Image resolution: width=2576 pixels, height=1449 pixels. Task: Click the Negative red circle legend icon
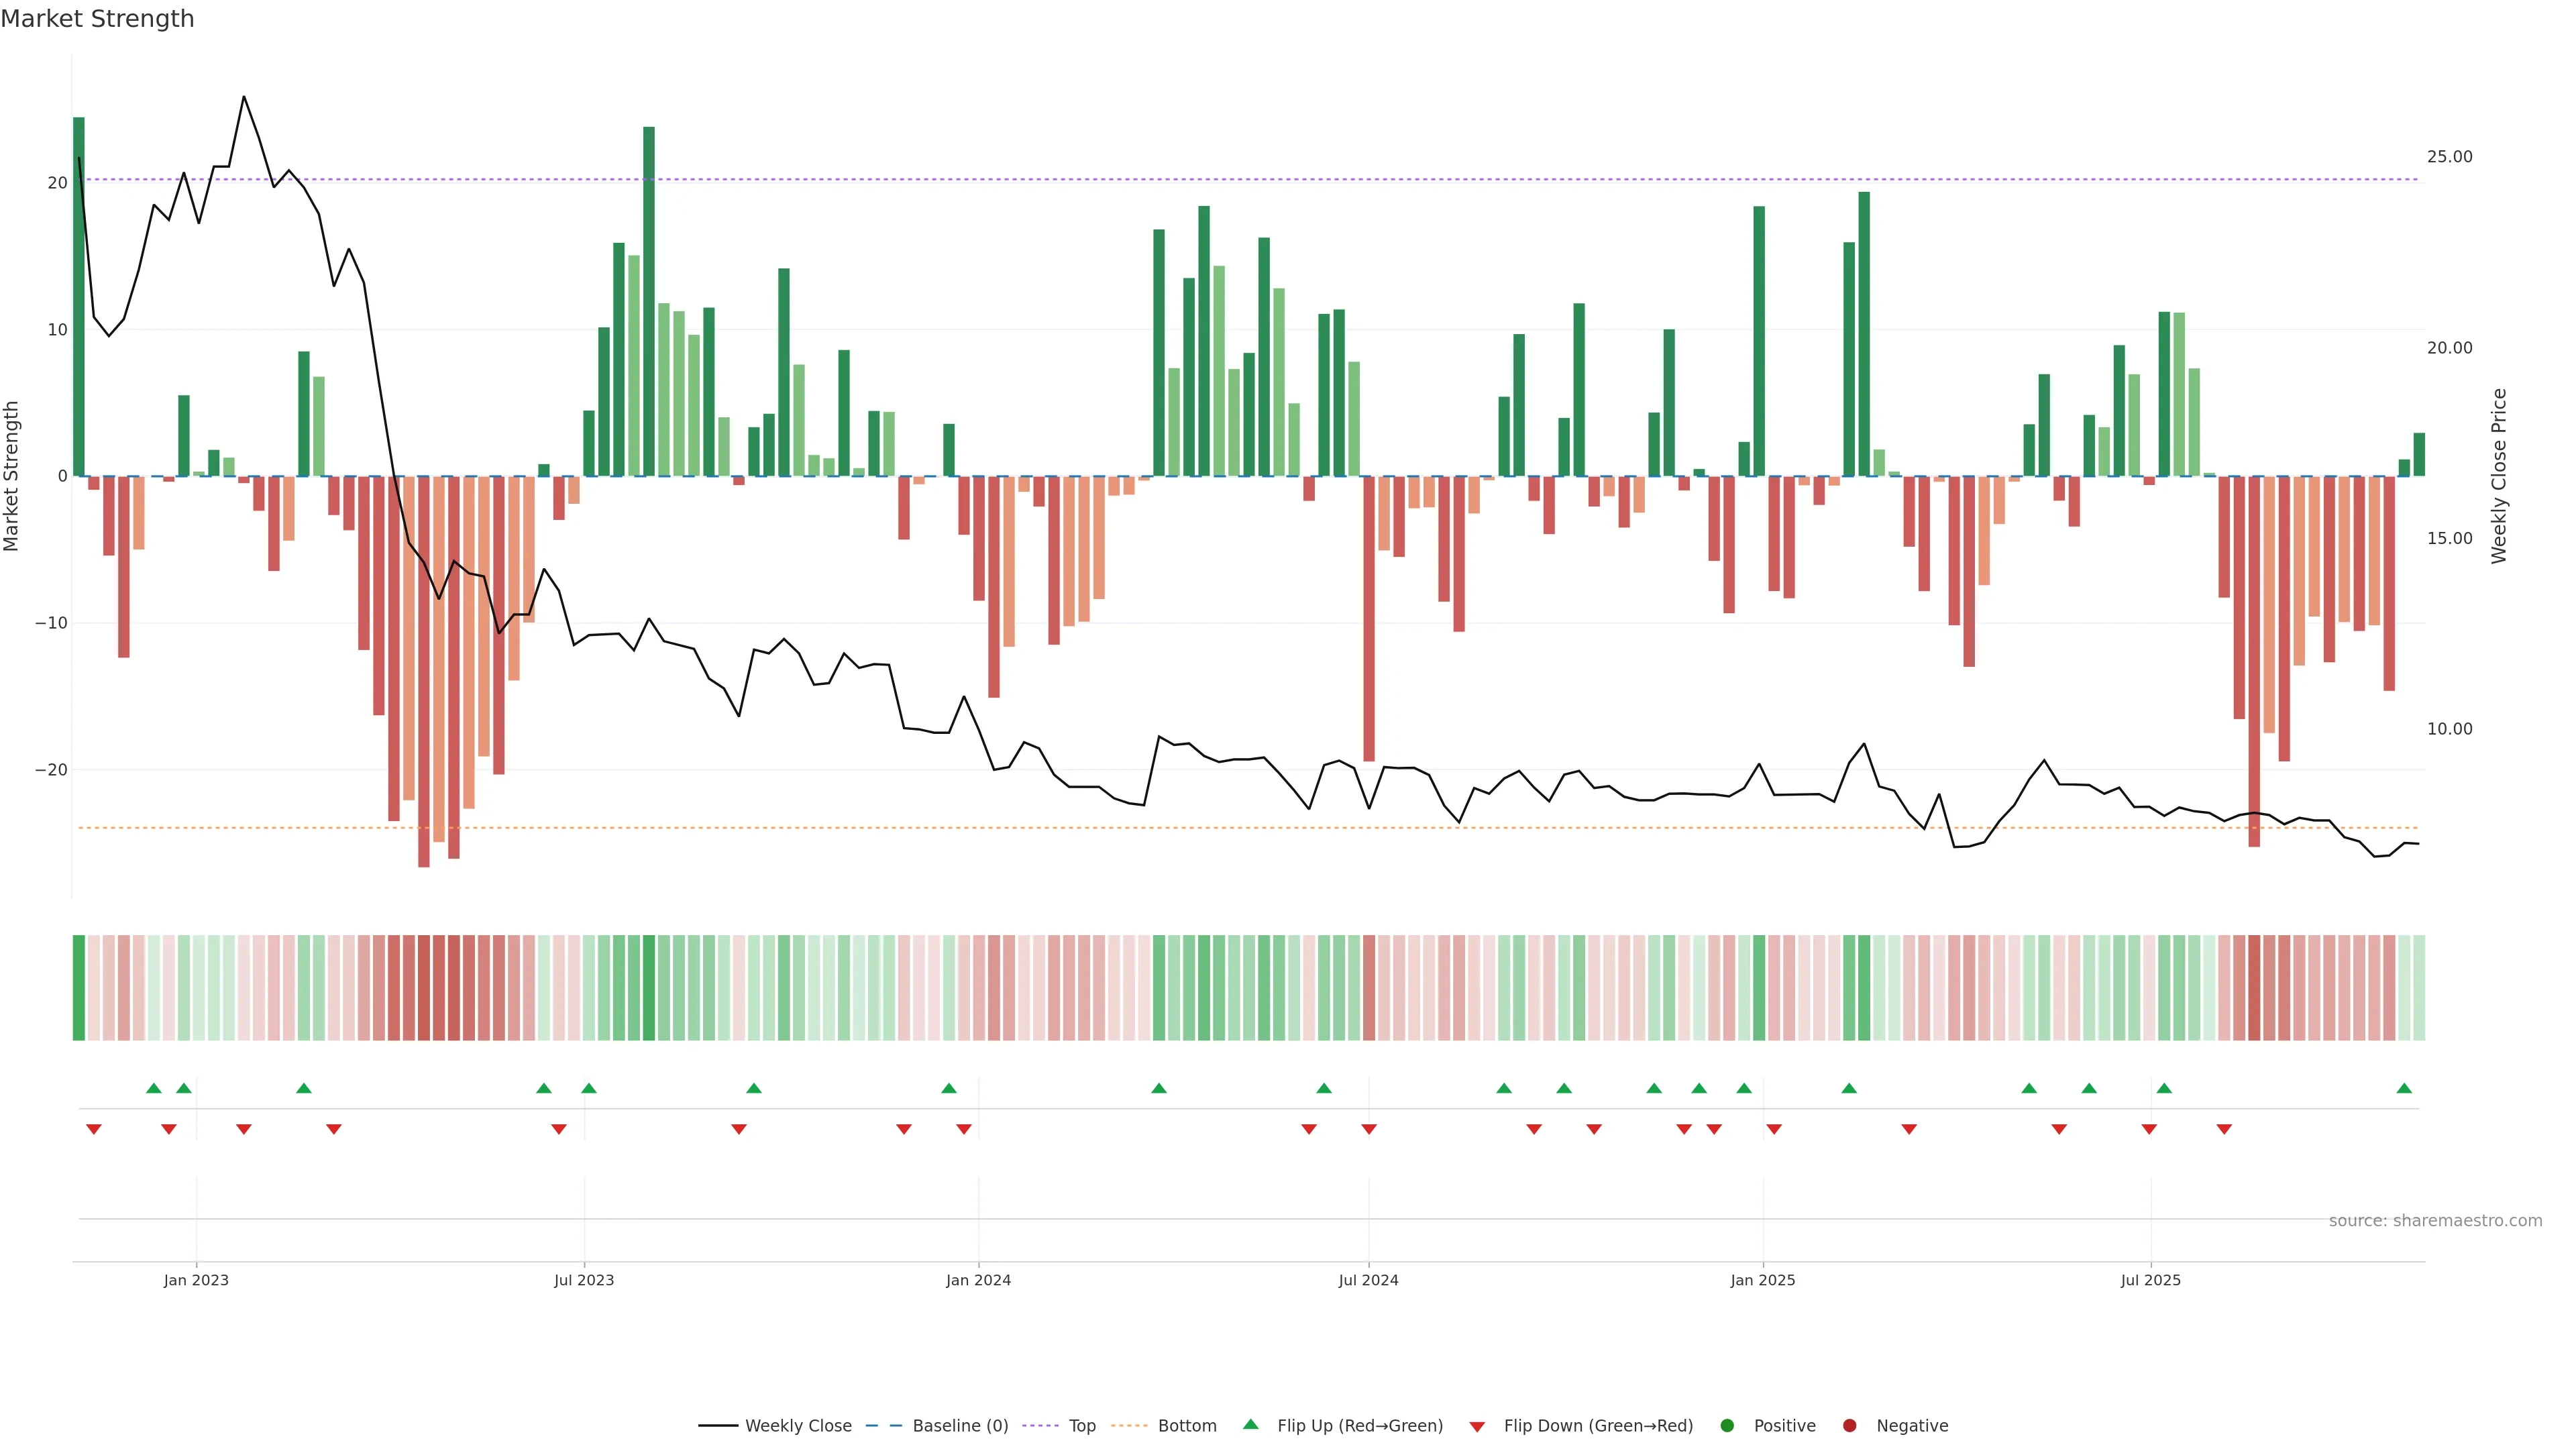tap(1849, 1426)
